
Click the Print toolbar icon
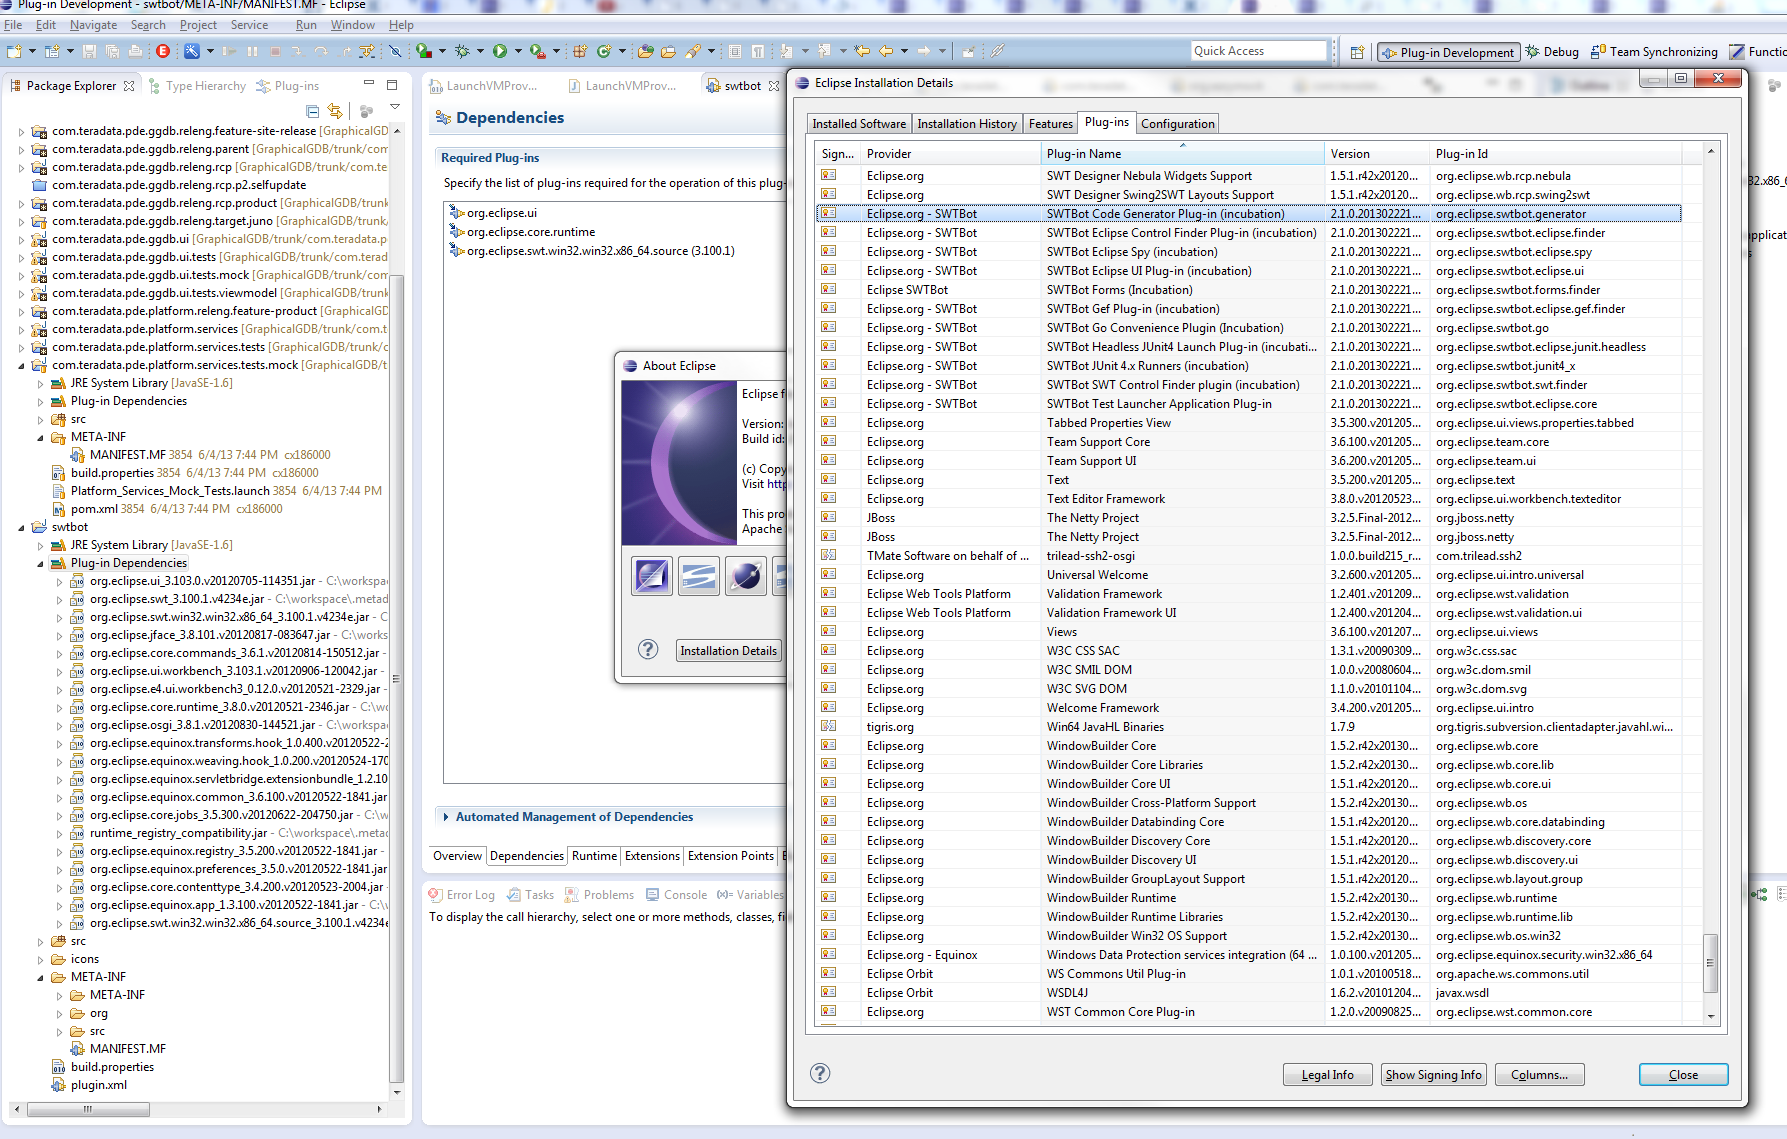click(135, 51)
